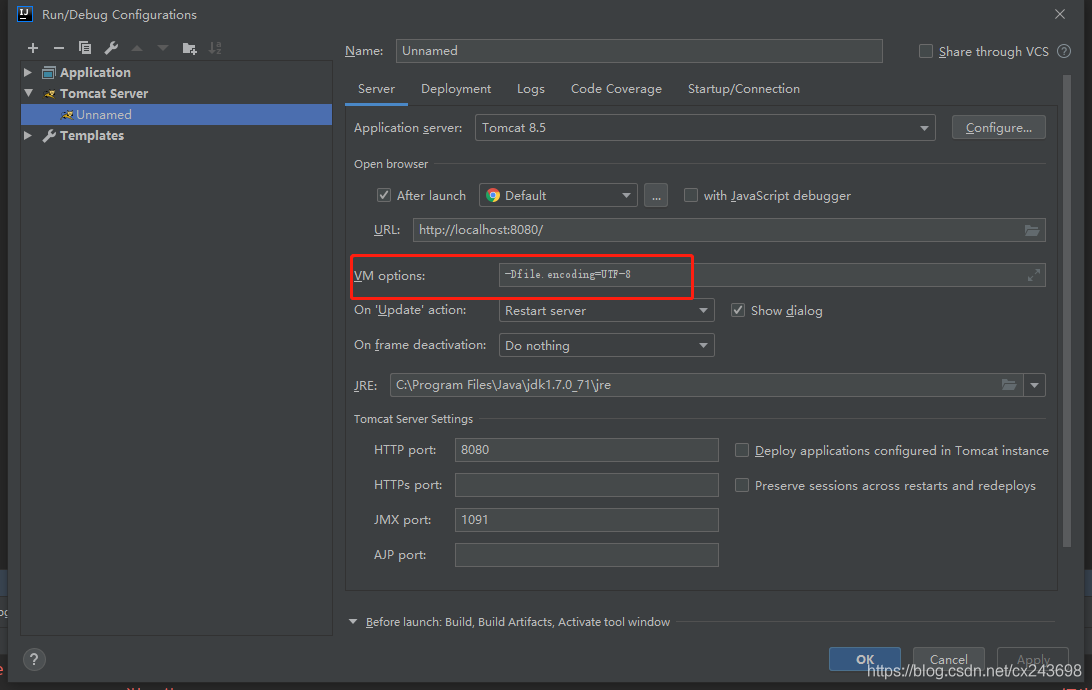Click the Copy Configuration icon
The width and height of the screenshot is (1092, 690).
(85, 48)
